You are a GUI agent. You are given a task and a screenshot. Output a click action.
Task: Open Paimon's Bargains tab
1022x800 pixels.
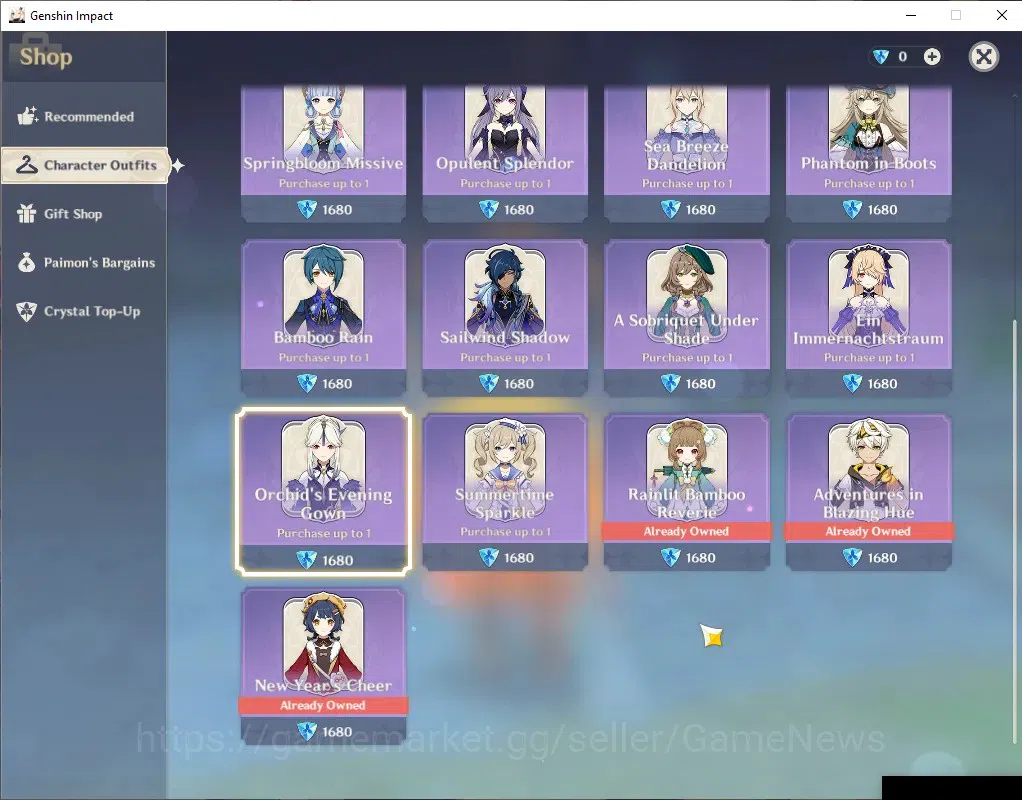[83, 263]
